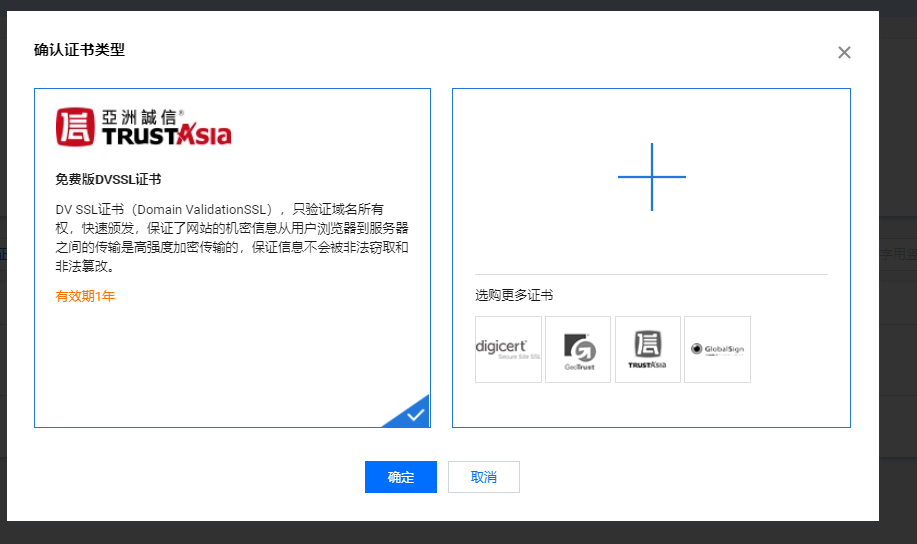
Task: Click the 选购更多证书 label
Action: coord(514,295)
